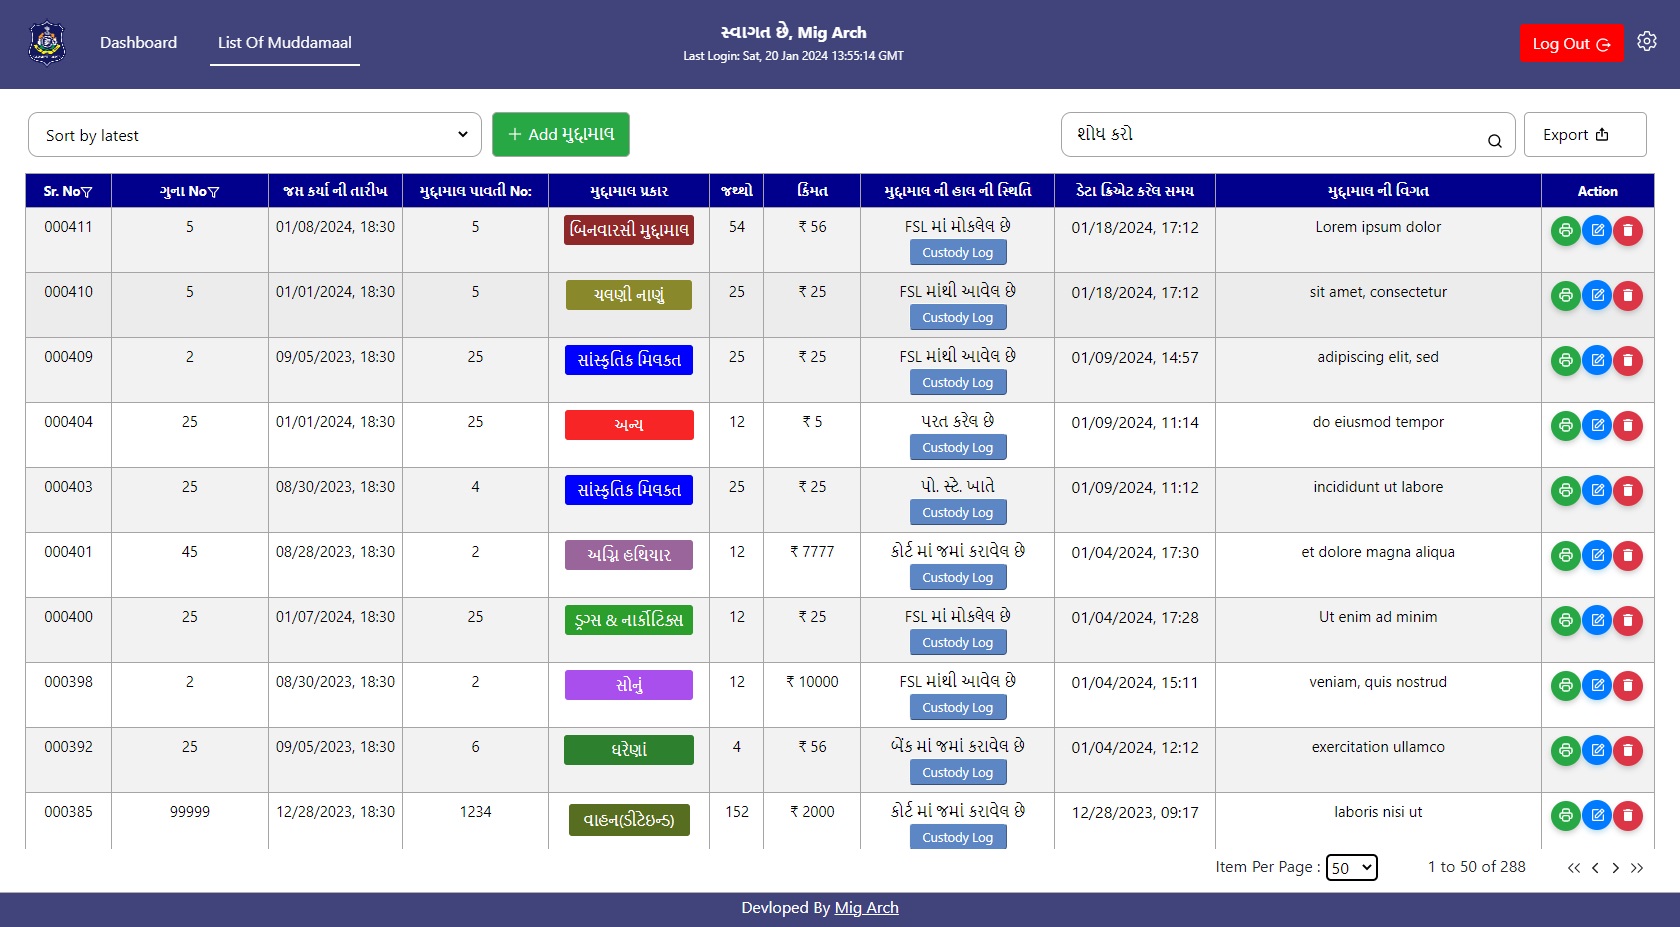Focus the શોધ કરો search field
This screenshot has width=1680, height=927.
(1275, 135)
